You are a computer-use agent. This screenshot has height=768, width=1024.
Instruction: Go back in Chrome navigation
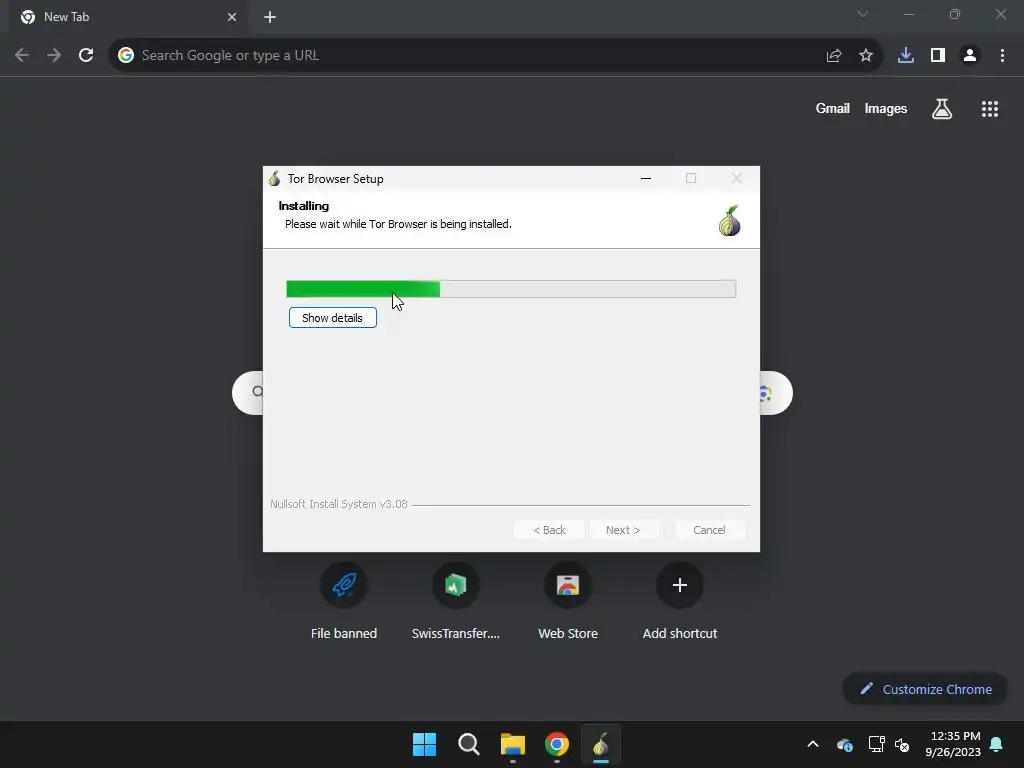[x=22, y=55]
